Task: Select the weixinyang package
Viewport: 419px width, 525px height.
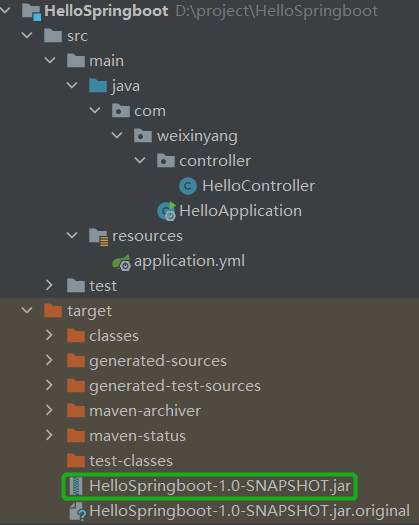Action: click(x=197, y=136)
